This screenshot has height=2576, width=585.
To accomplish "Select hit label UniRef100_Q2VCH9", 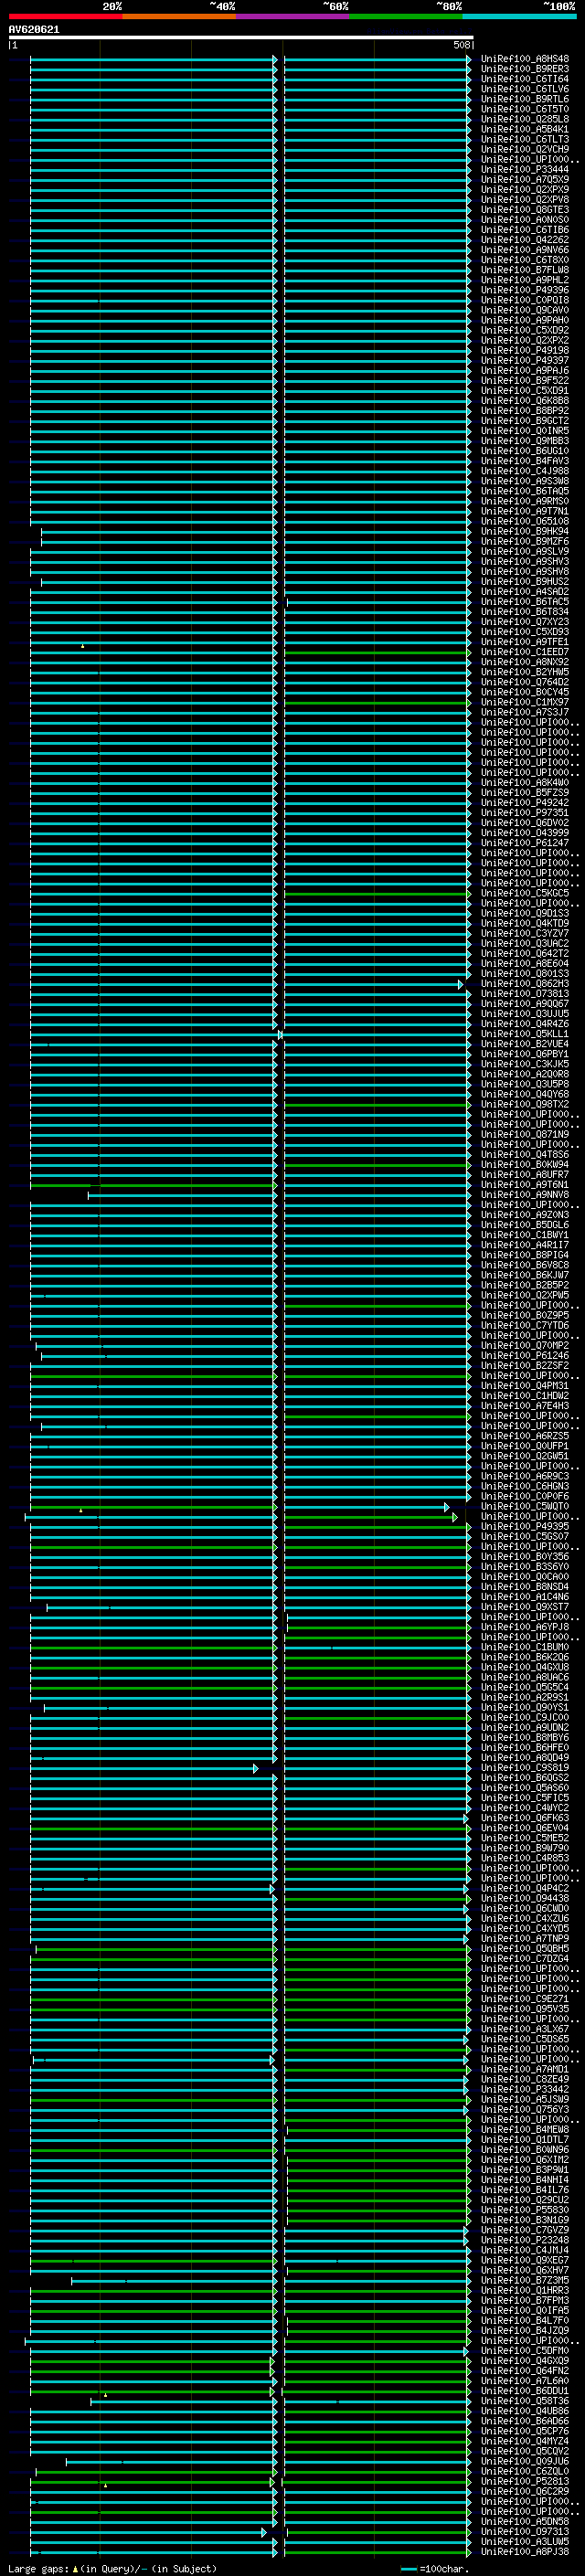I will click(x=525, y=149).
